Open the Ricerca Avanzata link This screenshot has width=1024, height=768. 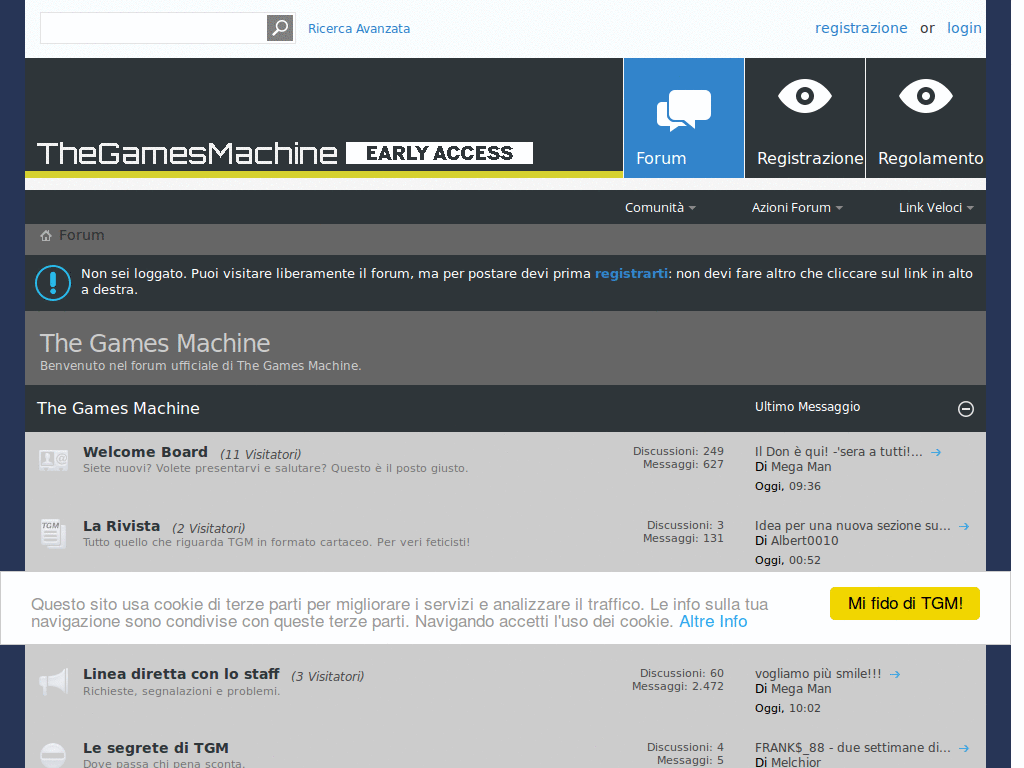(359, 29)
